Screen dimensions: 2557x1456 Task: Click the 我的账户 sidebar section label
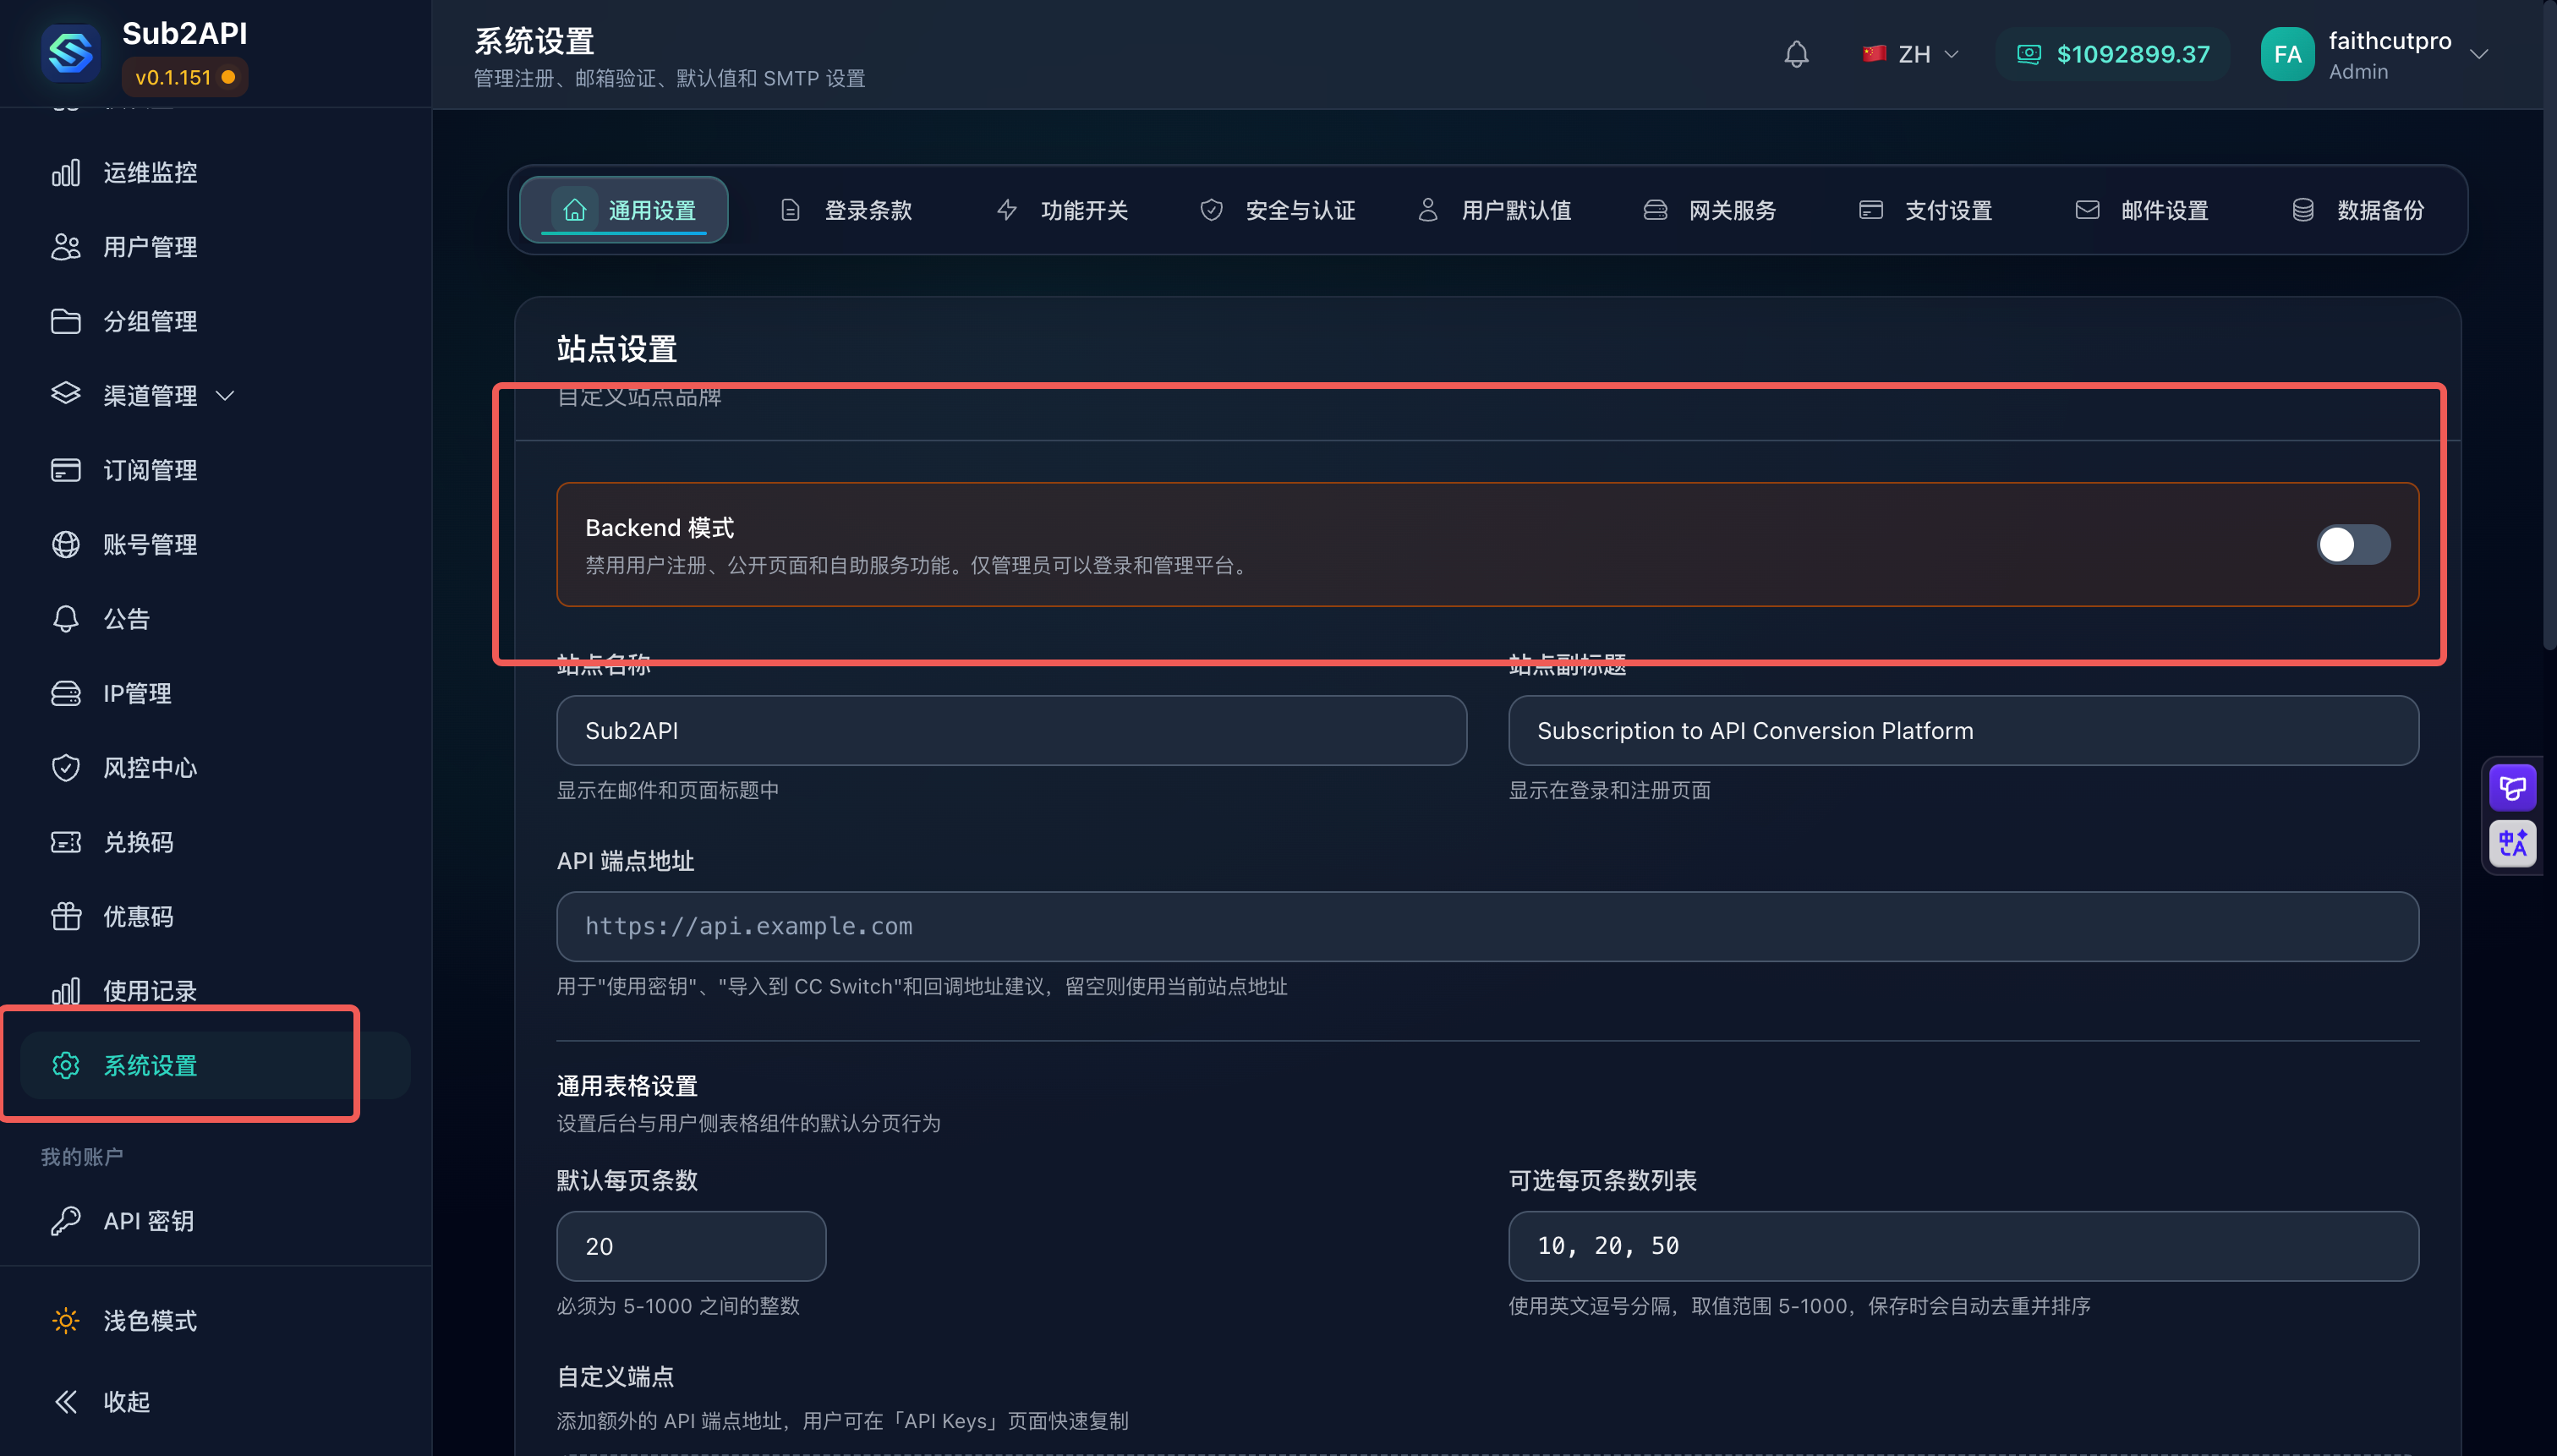click(x=82, y=1157)
